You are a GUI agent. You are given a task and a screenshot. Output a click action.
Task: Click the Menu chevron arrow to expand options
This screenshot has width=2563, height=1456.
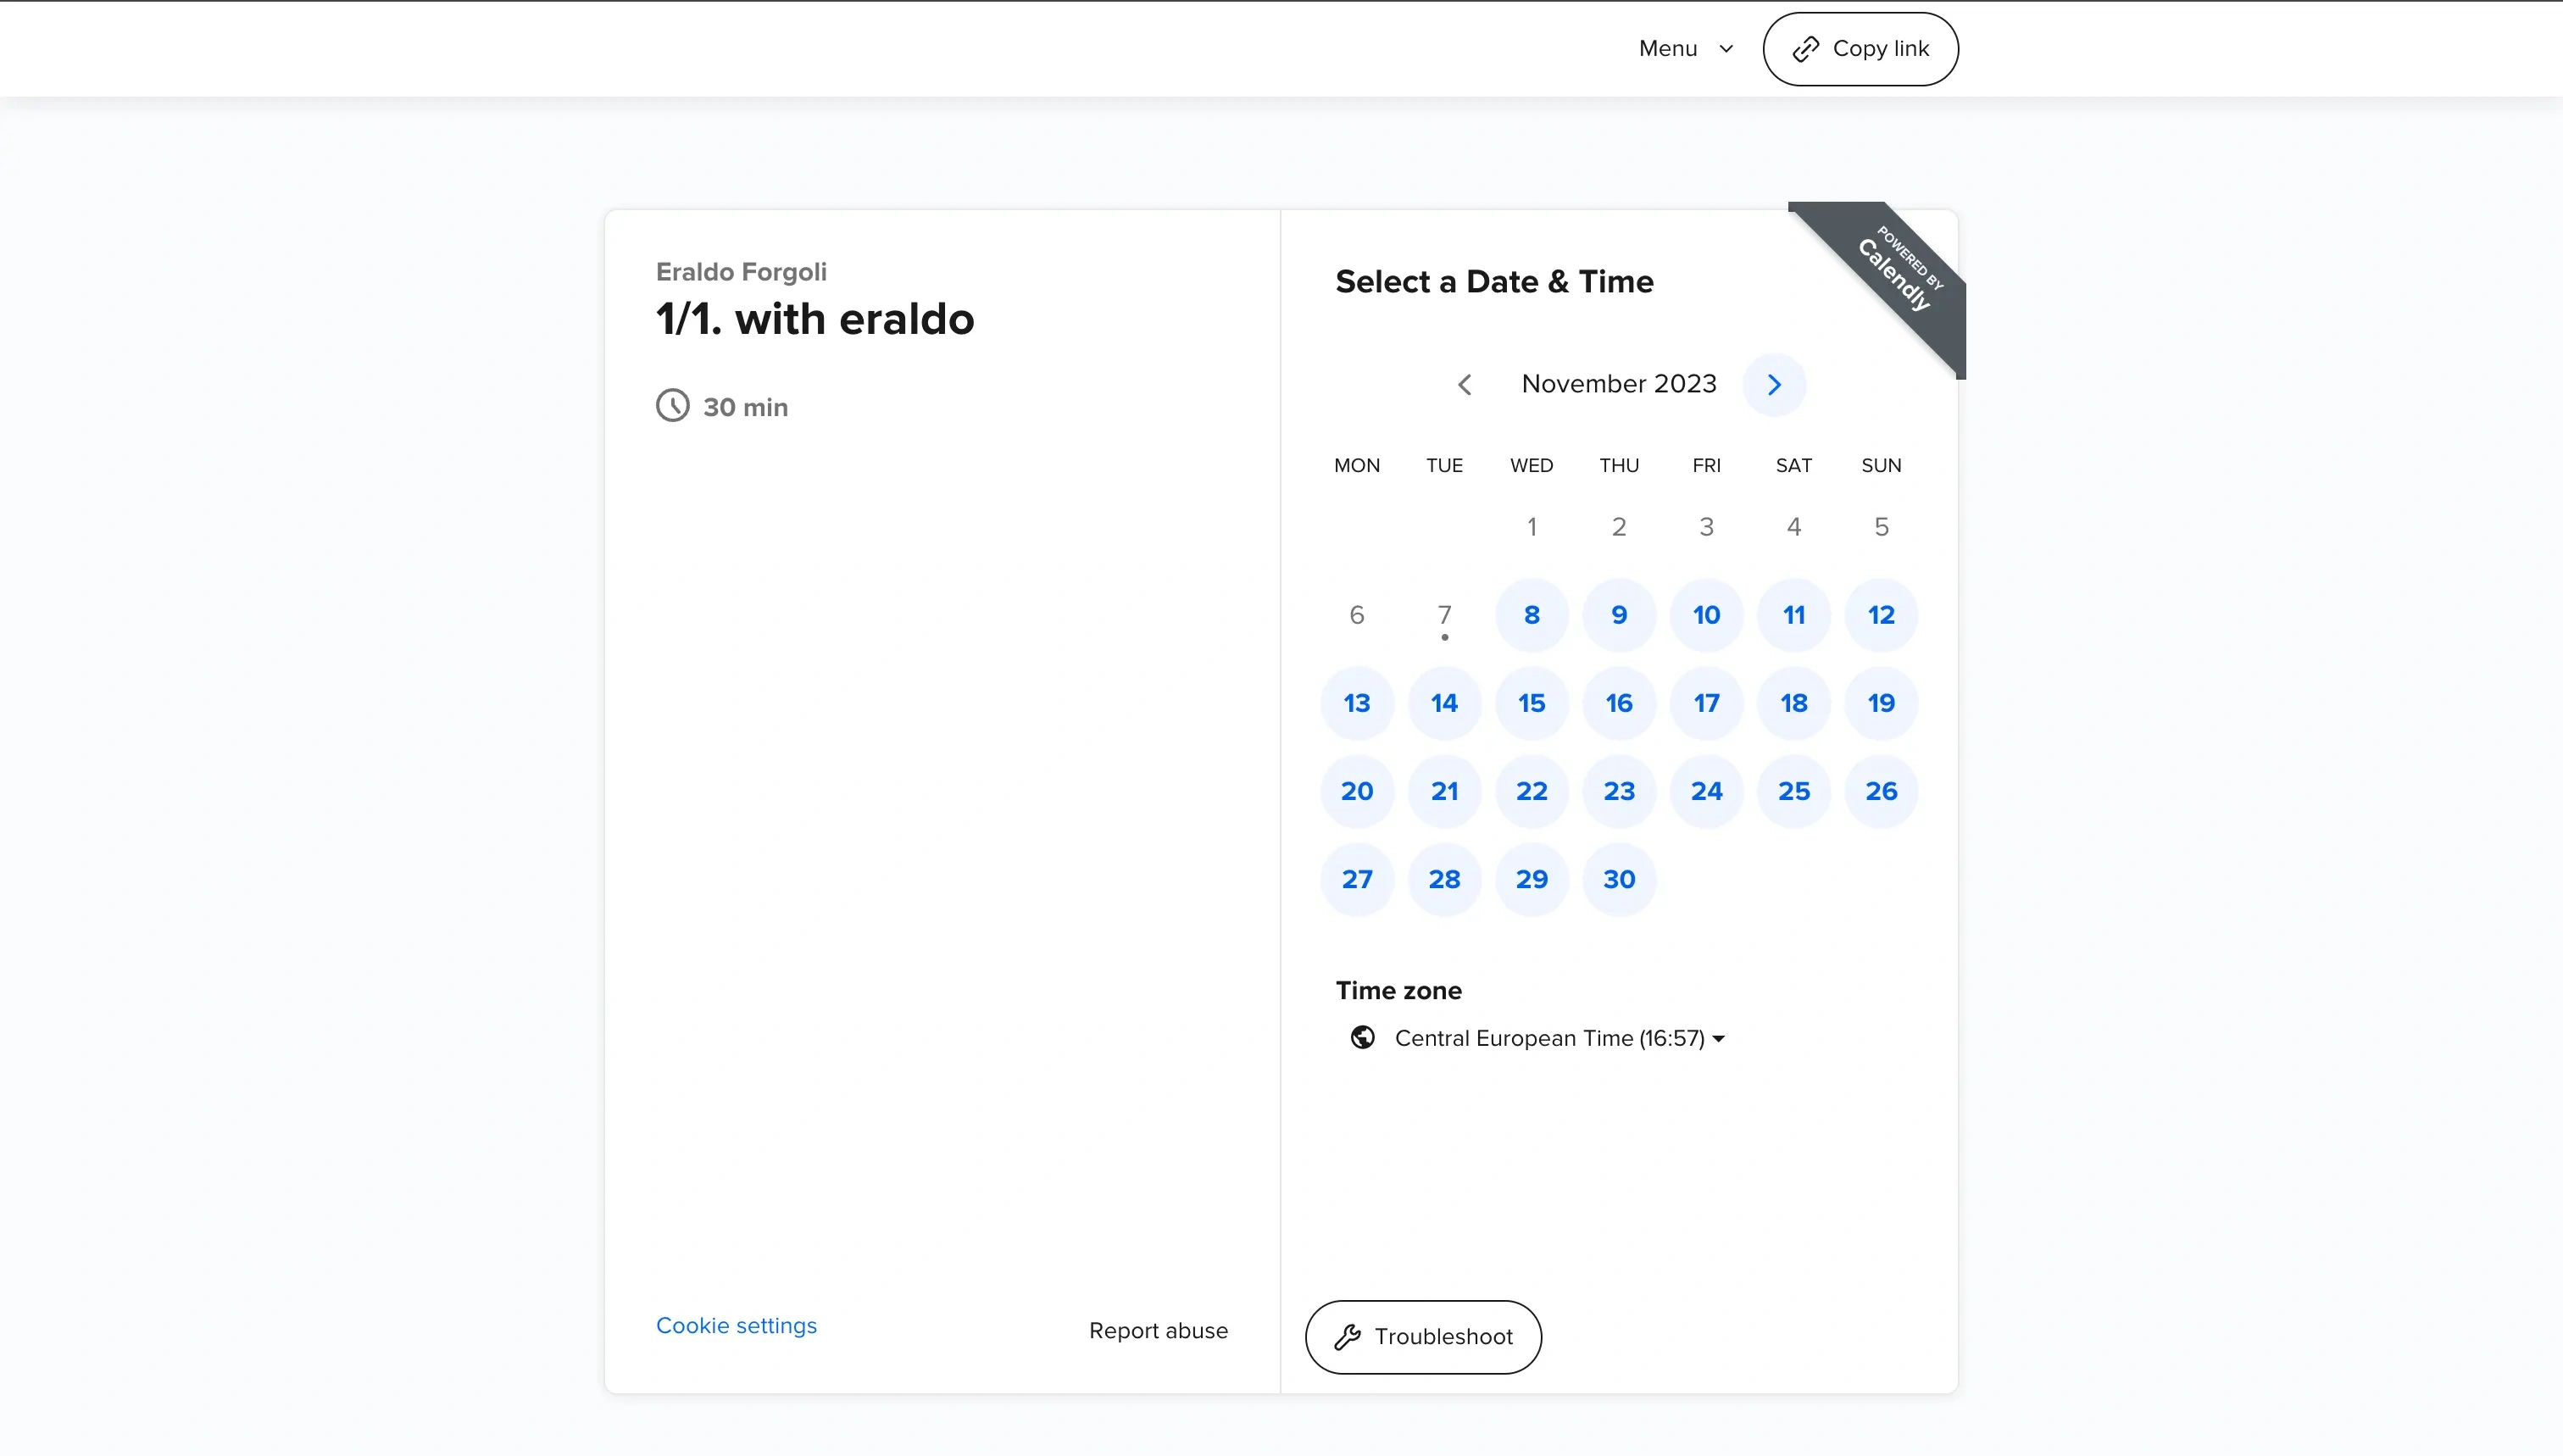pyautogui.click(x=1725, y=47)
